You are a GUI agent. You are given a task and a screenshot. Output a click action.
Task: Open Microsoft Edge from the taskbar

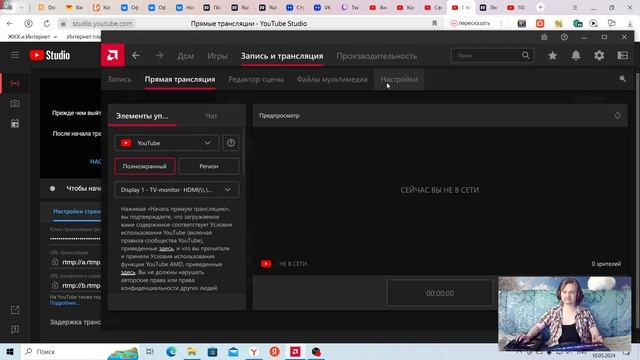(171, 351)
